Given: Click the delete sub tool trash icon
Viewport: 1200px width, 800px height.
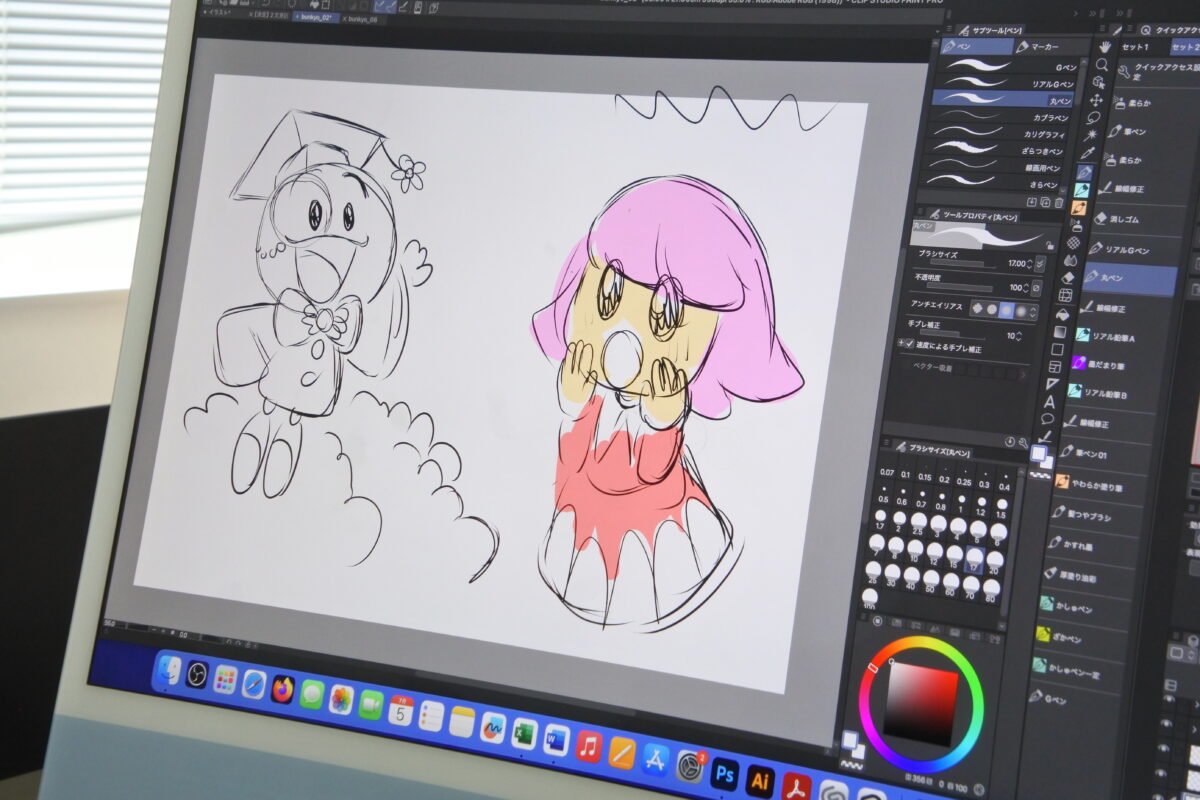Looking at the screenshot, I should (1059, 202).
